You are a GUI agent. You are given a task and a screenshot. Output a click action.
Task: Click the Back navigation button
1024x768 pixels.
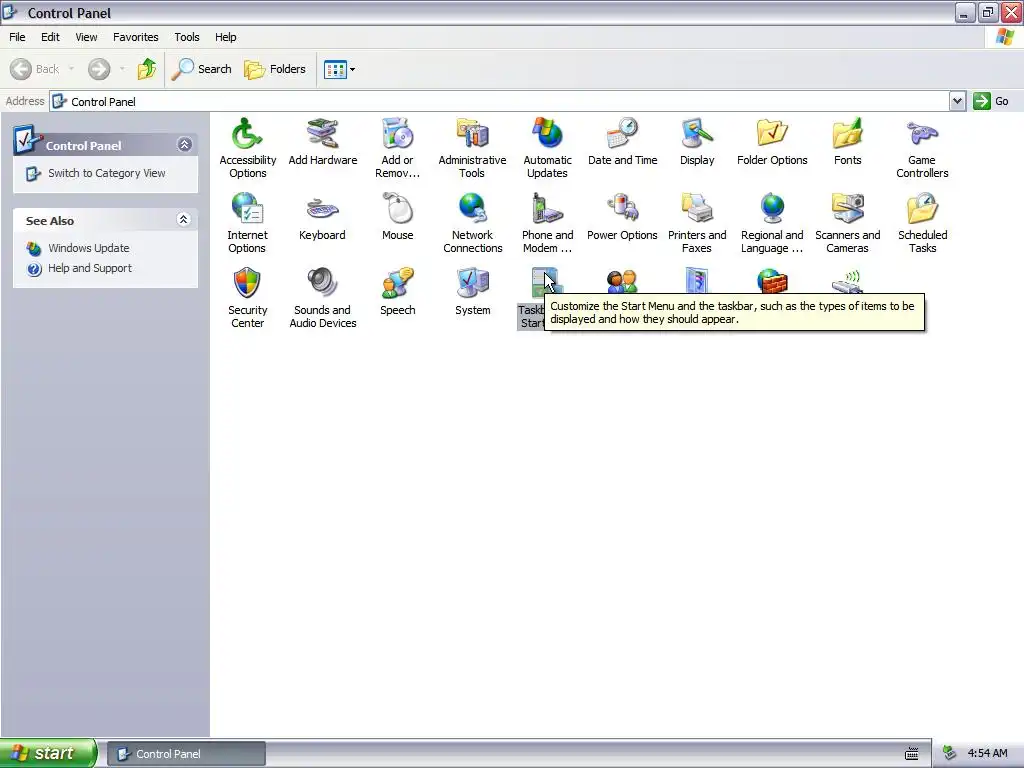tap(35, 69)
